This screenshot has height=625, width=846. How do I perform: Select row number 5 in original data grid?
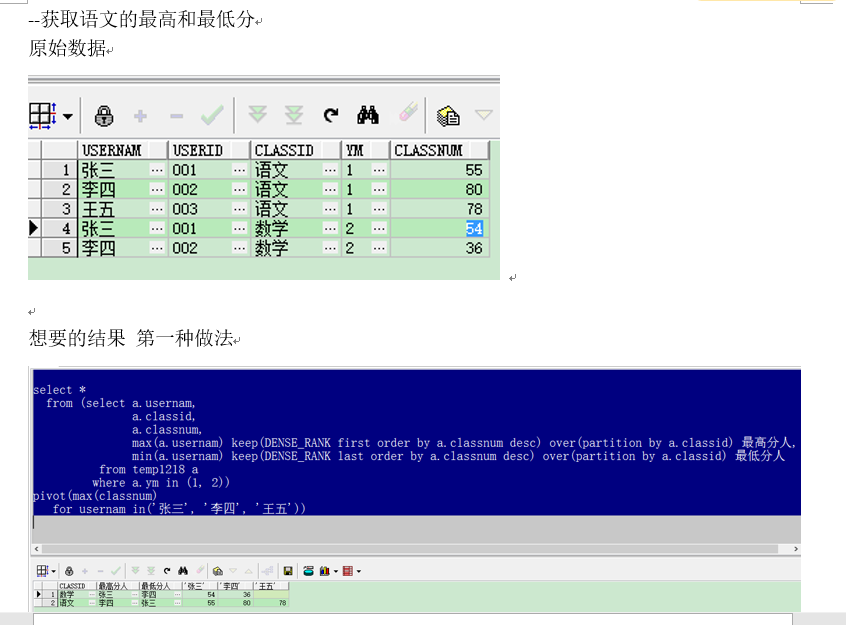click(x=59, y=248)
